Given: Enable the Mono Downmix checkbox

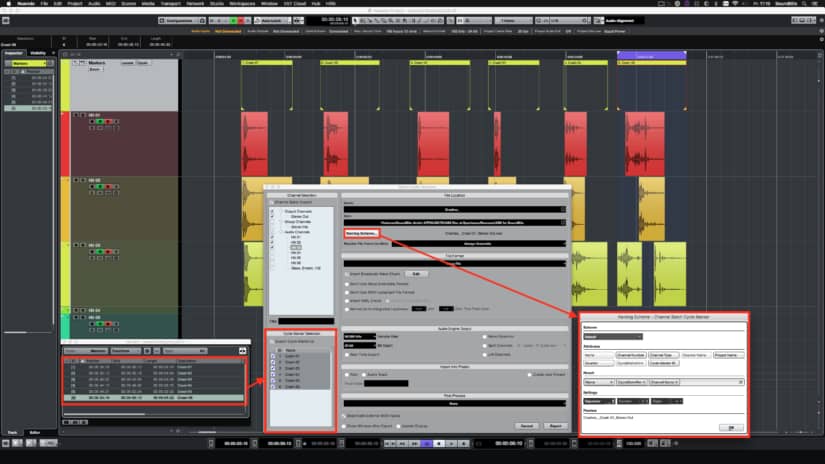Looking at the screenshot, I should 485,337.
